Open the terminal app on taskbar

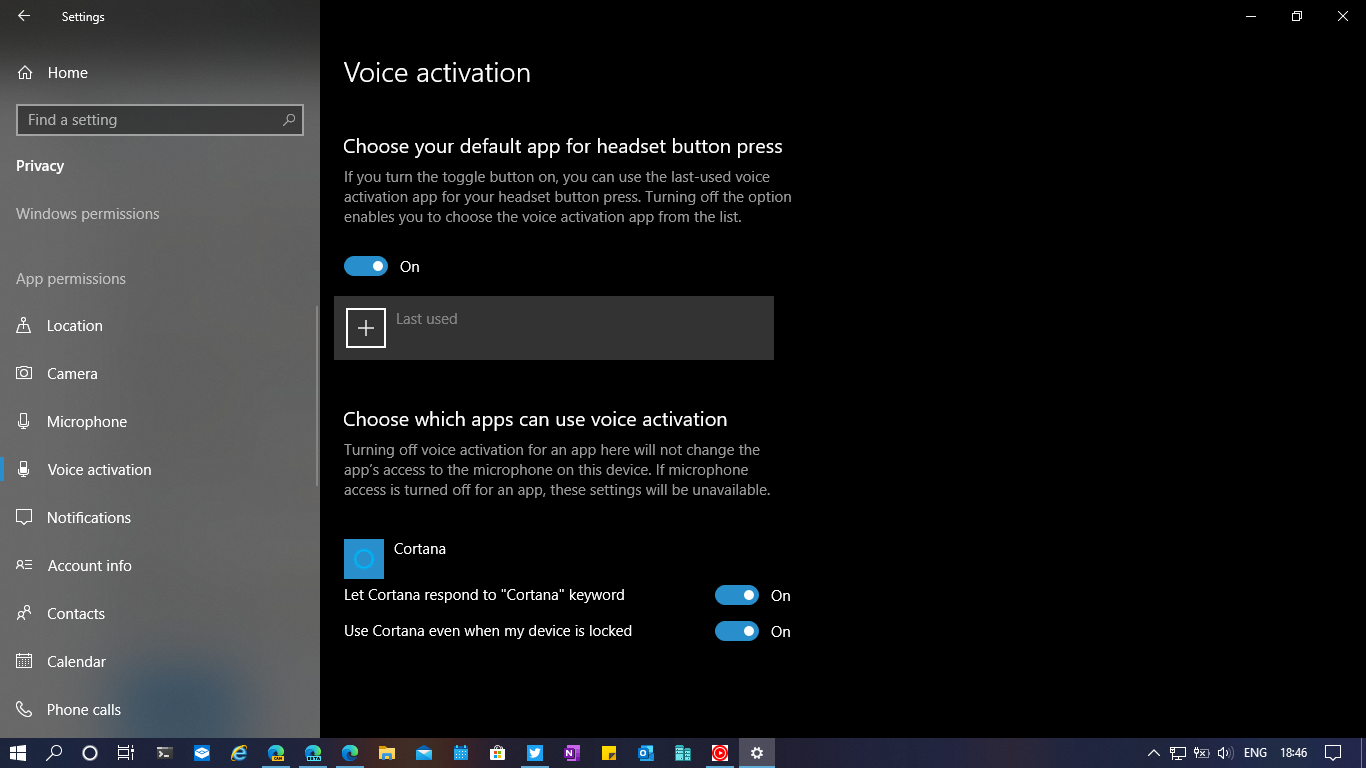pos(165,753)
